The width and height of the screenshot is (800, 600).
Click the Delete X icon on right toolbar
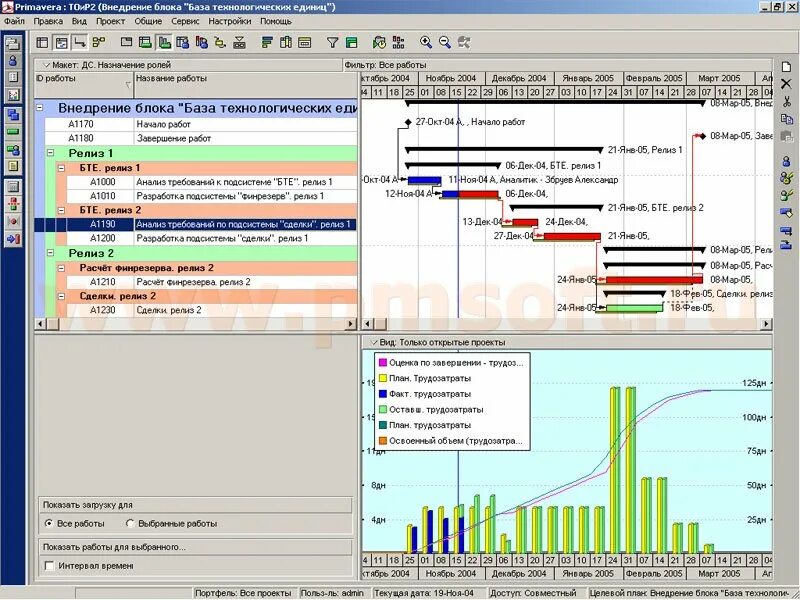point(786,84)
